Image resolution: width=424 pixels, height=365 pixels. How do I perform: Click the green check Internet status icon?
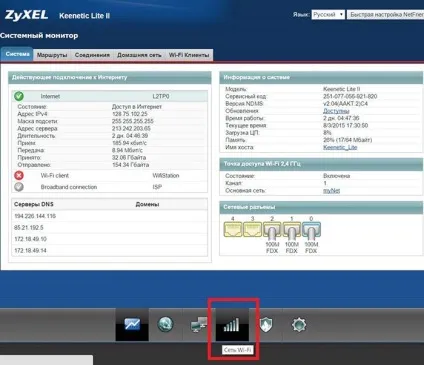coord(19,96)
